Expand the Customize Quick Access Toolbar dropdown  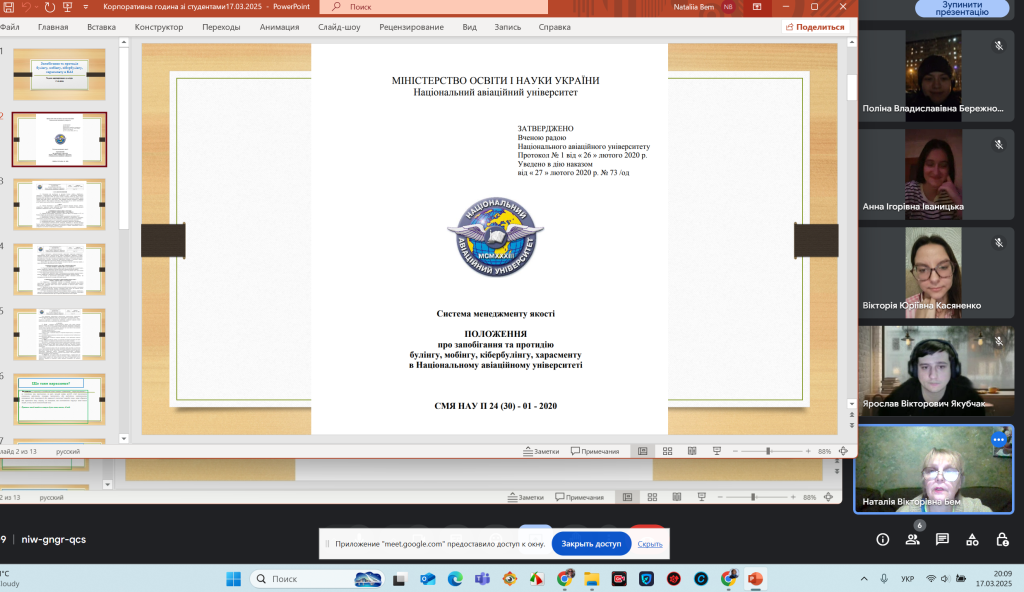point(87,7)
